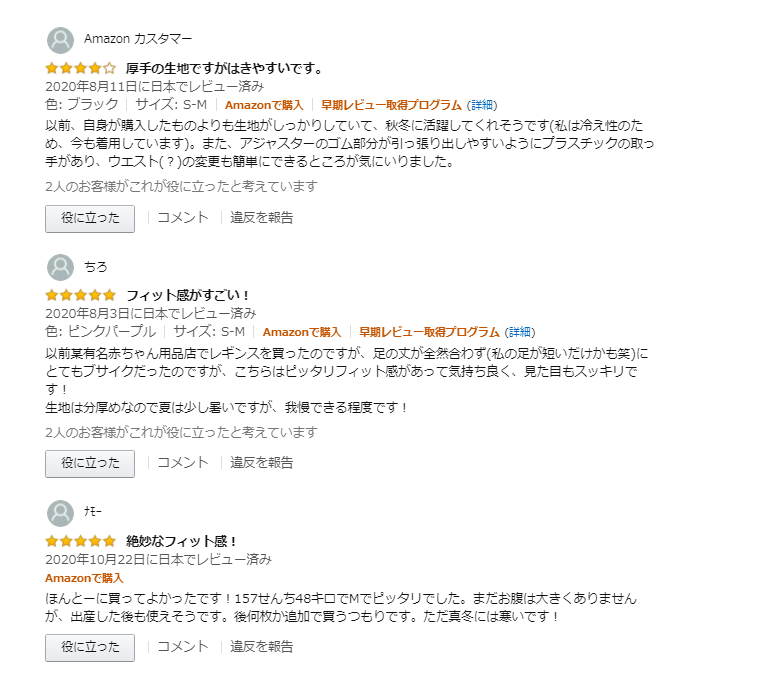769x681 pixels.
Task: Click 違反を報告 under ちろ's review
Action: tap(262, 462)
